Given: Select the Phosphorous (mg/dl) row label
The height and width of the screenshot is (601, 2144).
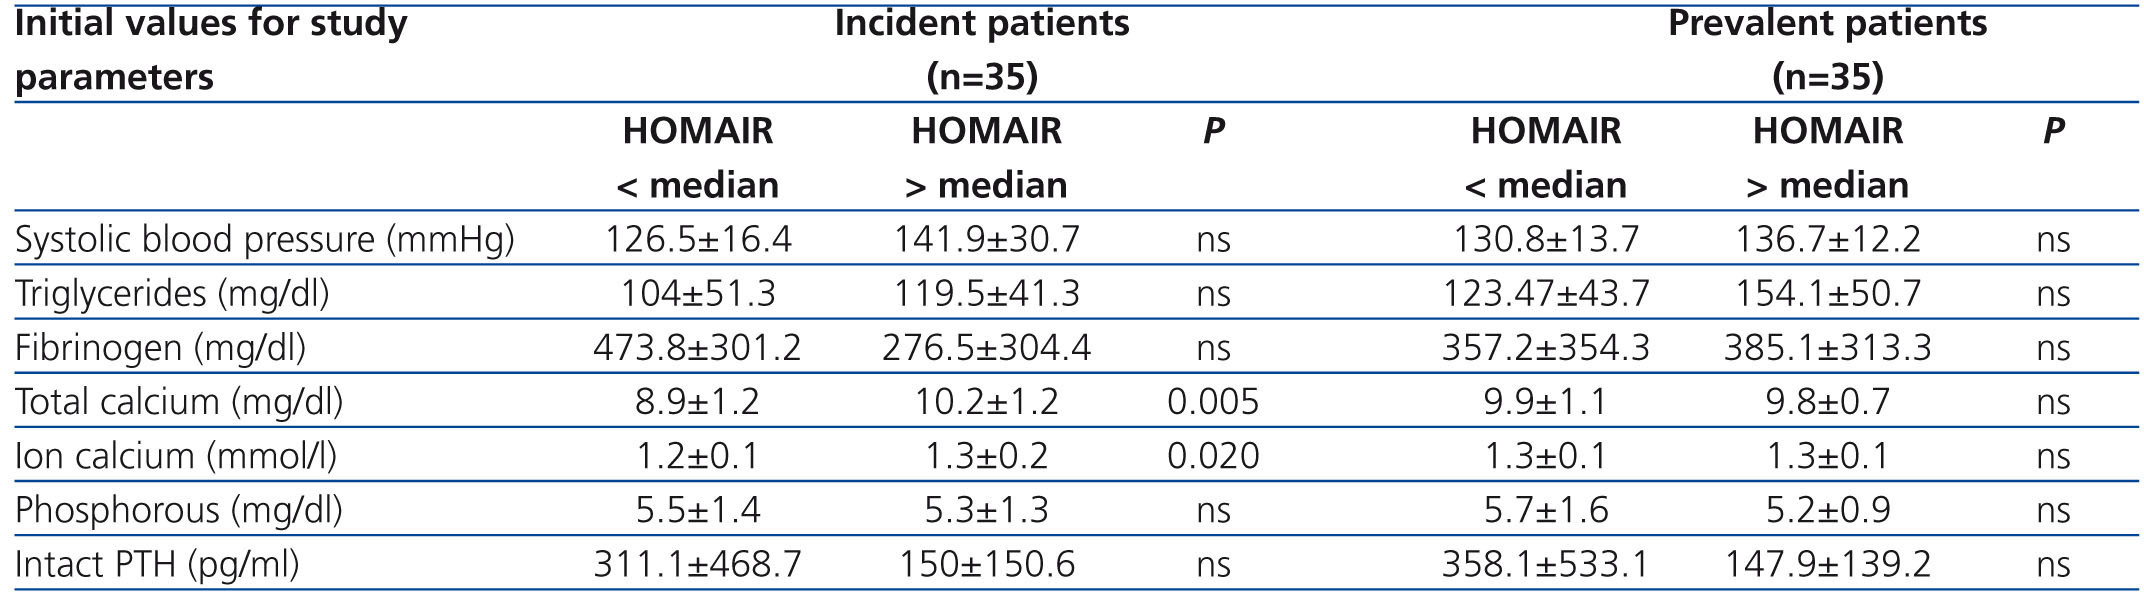Looking at the screenshot, I should click(179, 510).
